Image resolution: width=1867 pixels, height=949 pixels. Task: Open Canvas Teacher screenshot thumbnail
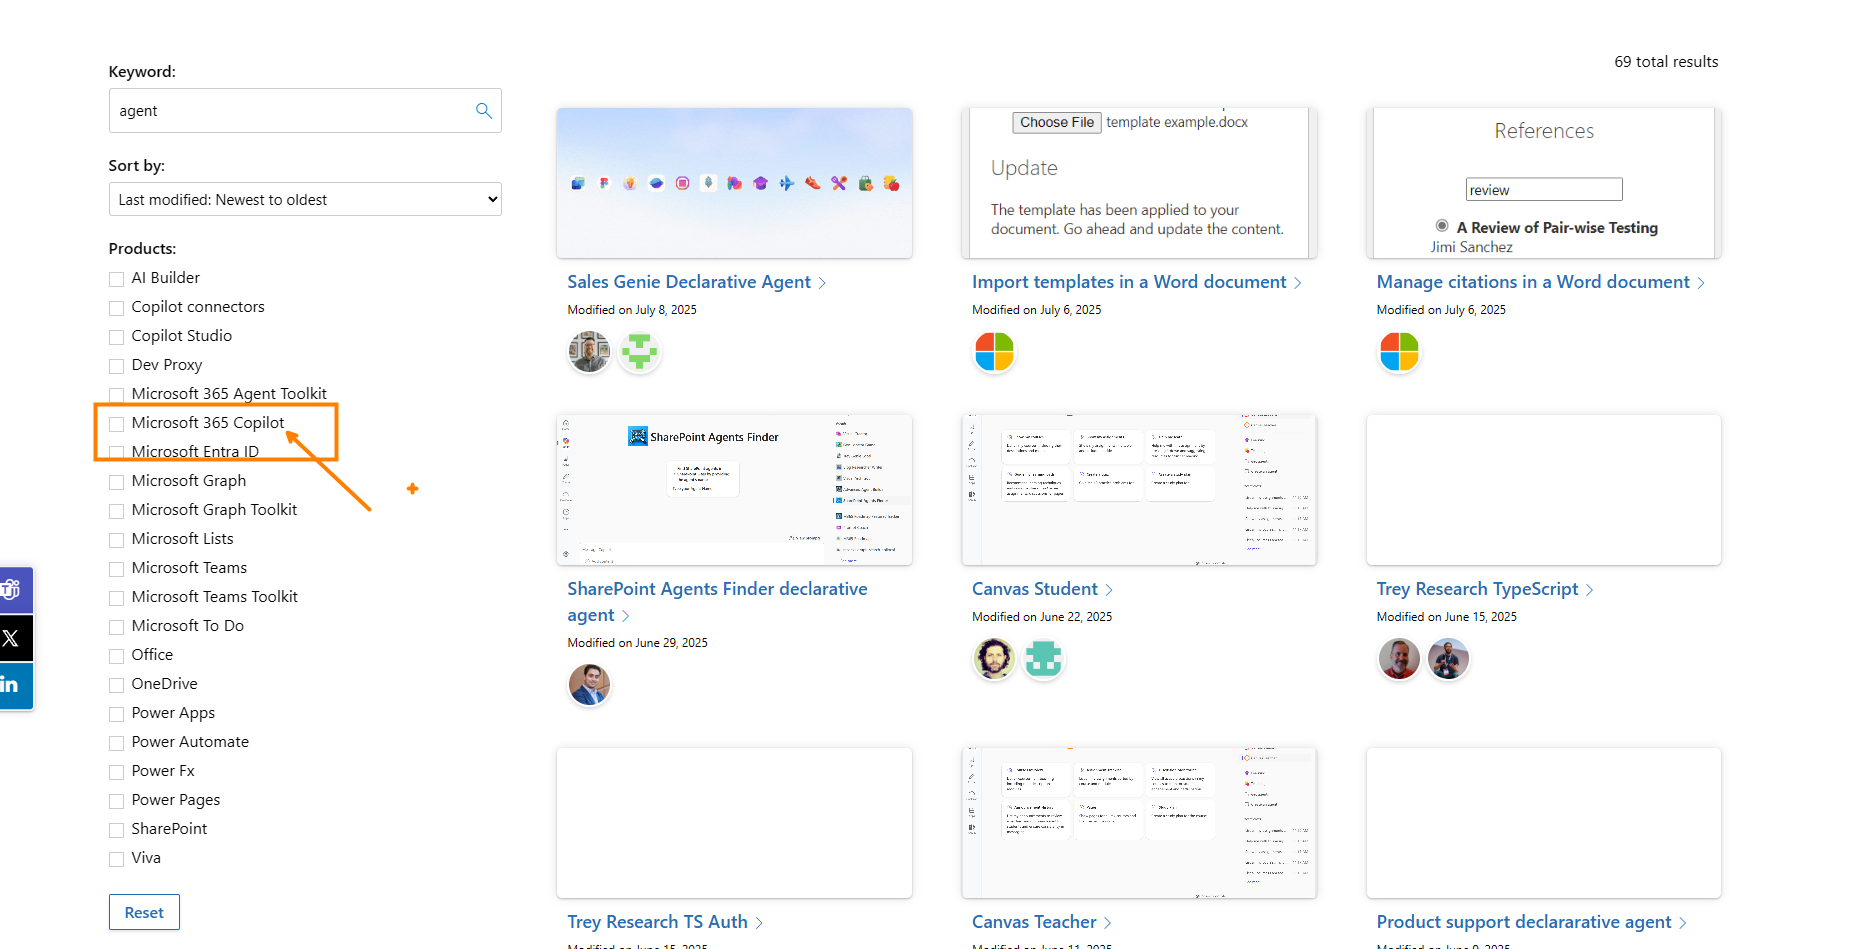(1139, 823)
